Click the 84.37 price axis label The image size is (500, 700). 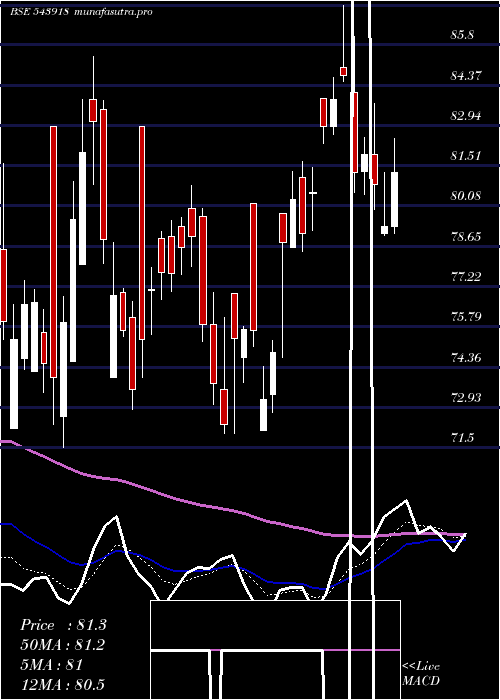pos(466,75)
